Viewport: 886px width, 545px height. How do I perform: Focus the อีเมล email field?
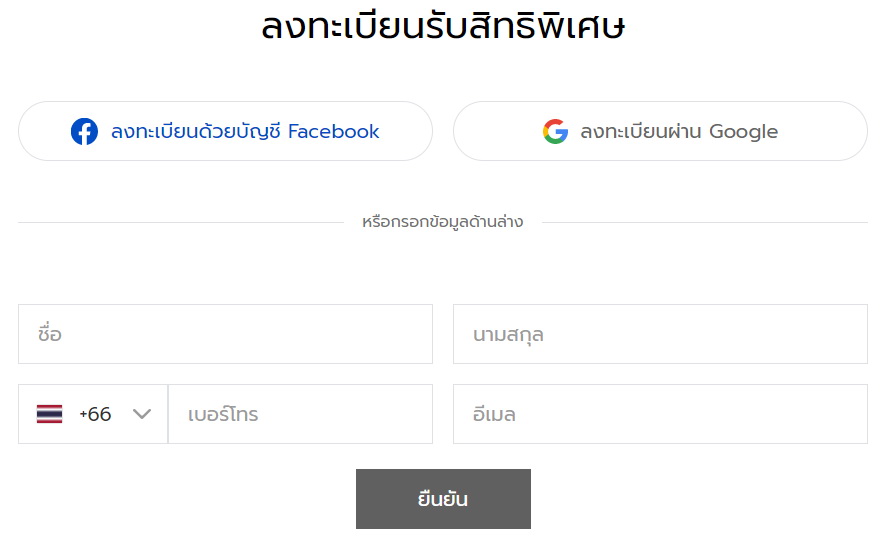pyautogui.click(x=660, y=414)
